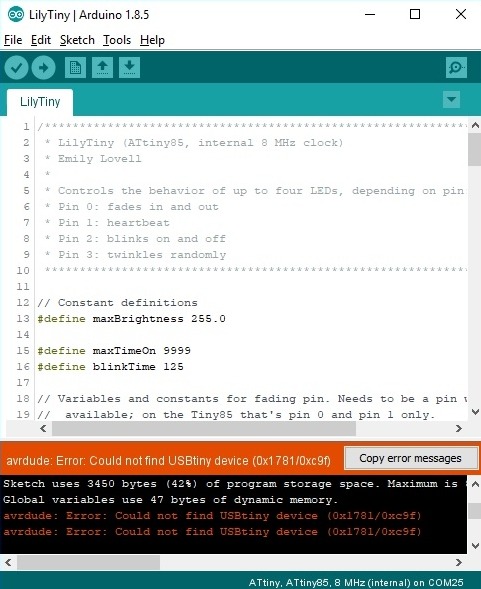This screenshot has width=481, height=589.
Task: Click editor horizontal scrollbar right arrow
Action: click(459, 429)
